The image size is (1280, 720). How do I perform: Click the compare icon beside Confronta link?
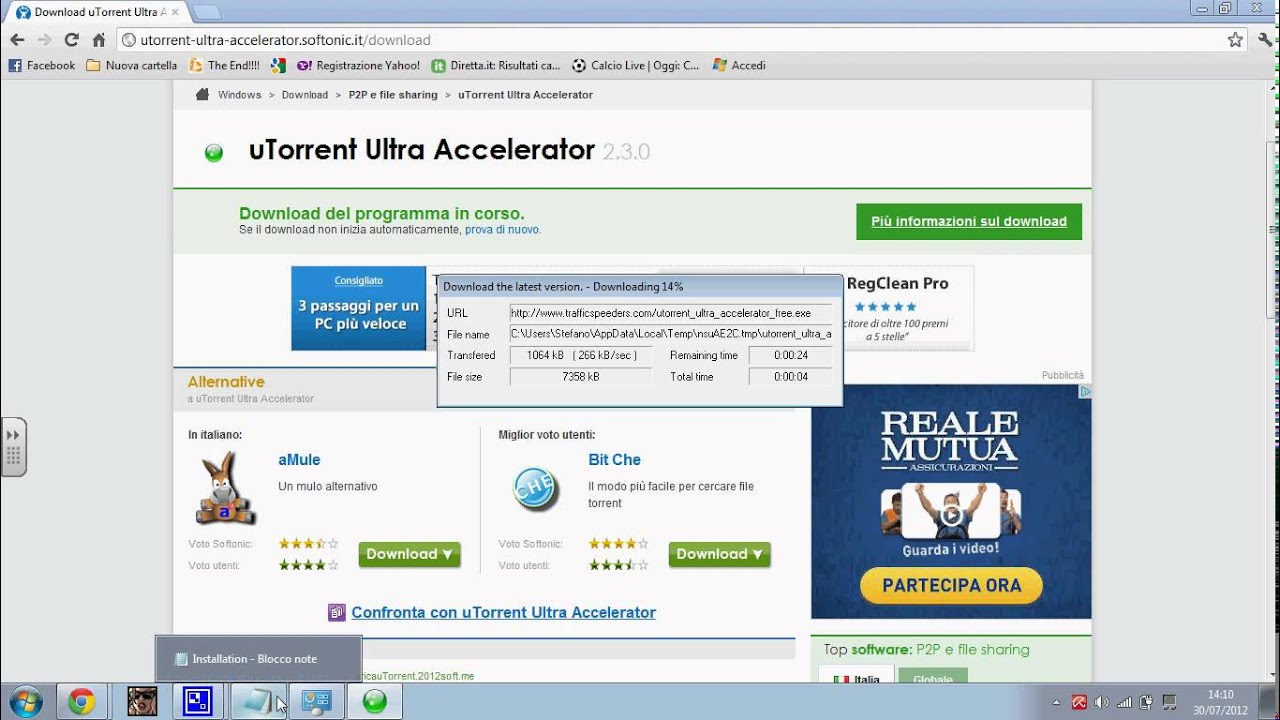coord(337,612)
